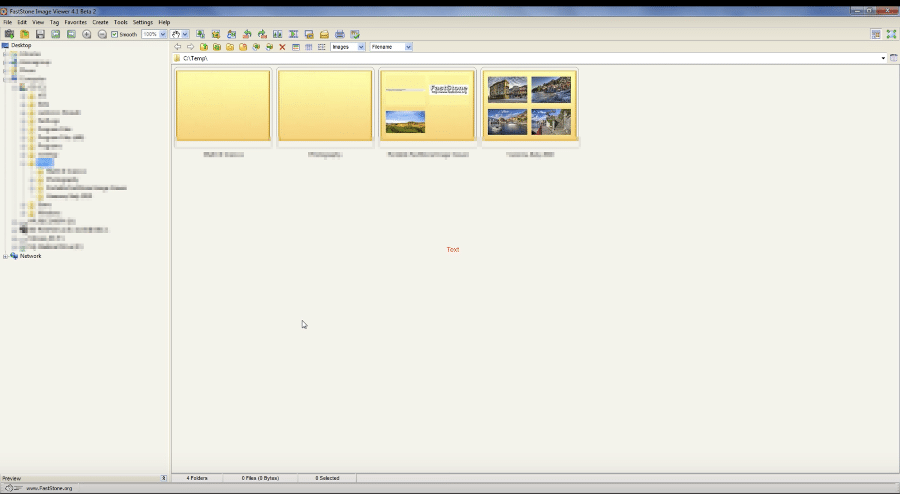Open the 100% zoom level dropdown

(163, 34)
